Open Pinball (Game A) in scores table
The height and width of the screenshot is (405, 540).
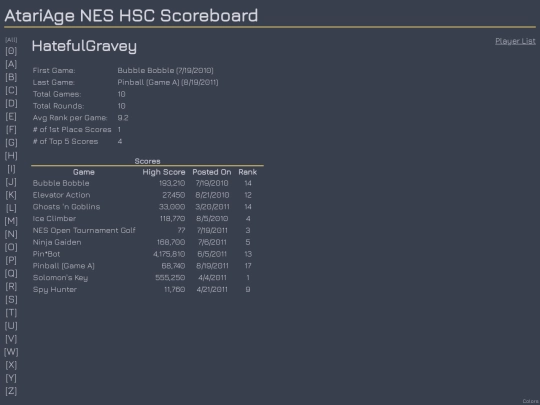pyautogui.click(x=63, y=266)
